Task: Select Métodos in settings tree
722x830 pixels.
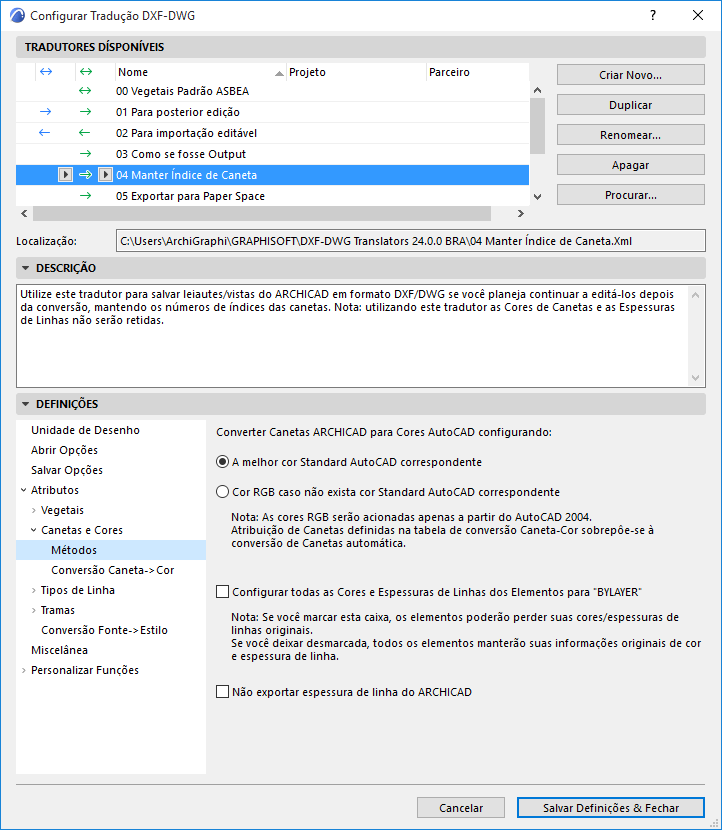Action: pos(111,550)
